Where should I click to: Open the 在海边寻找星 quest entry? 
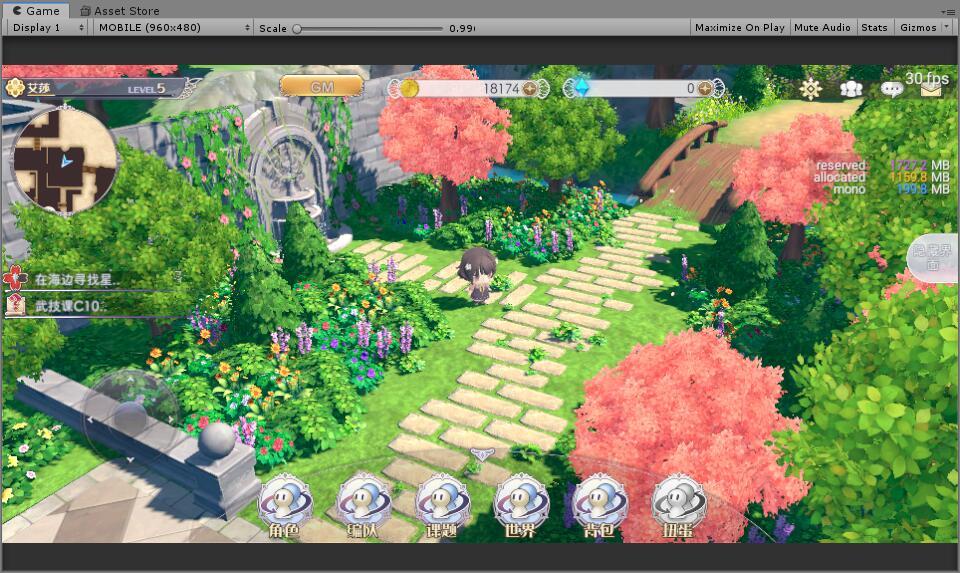point(76,280)
